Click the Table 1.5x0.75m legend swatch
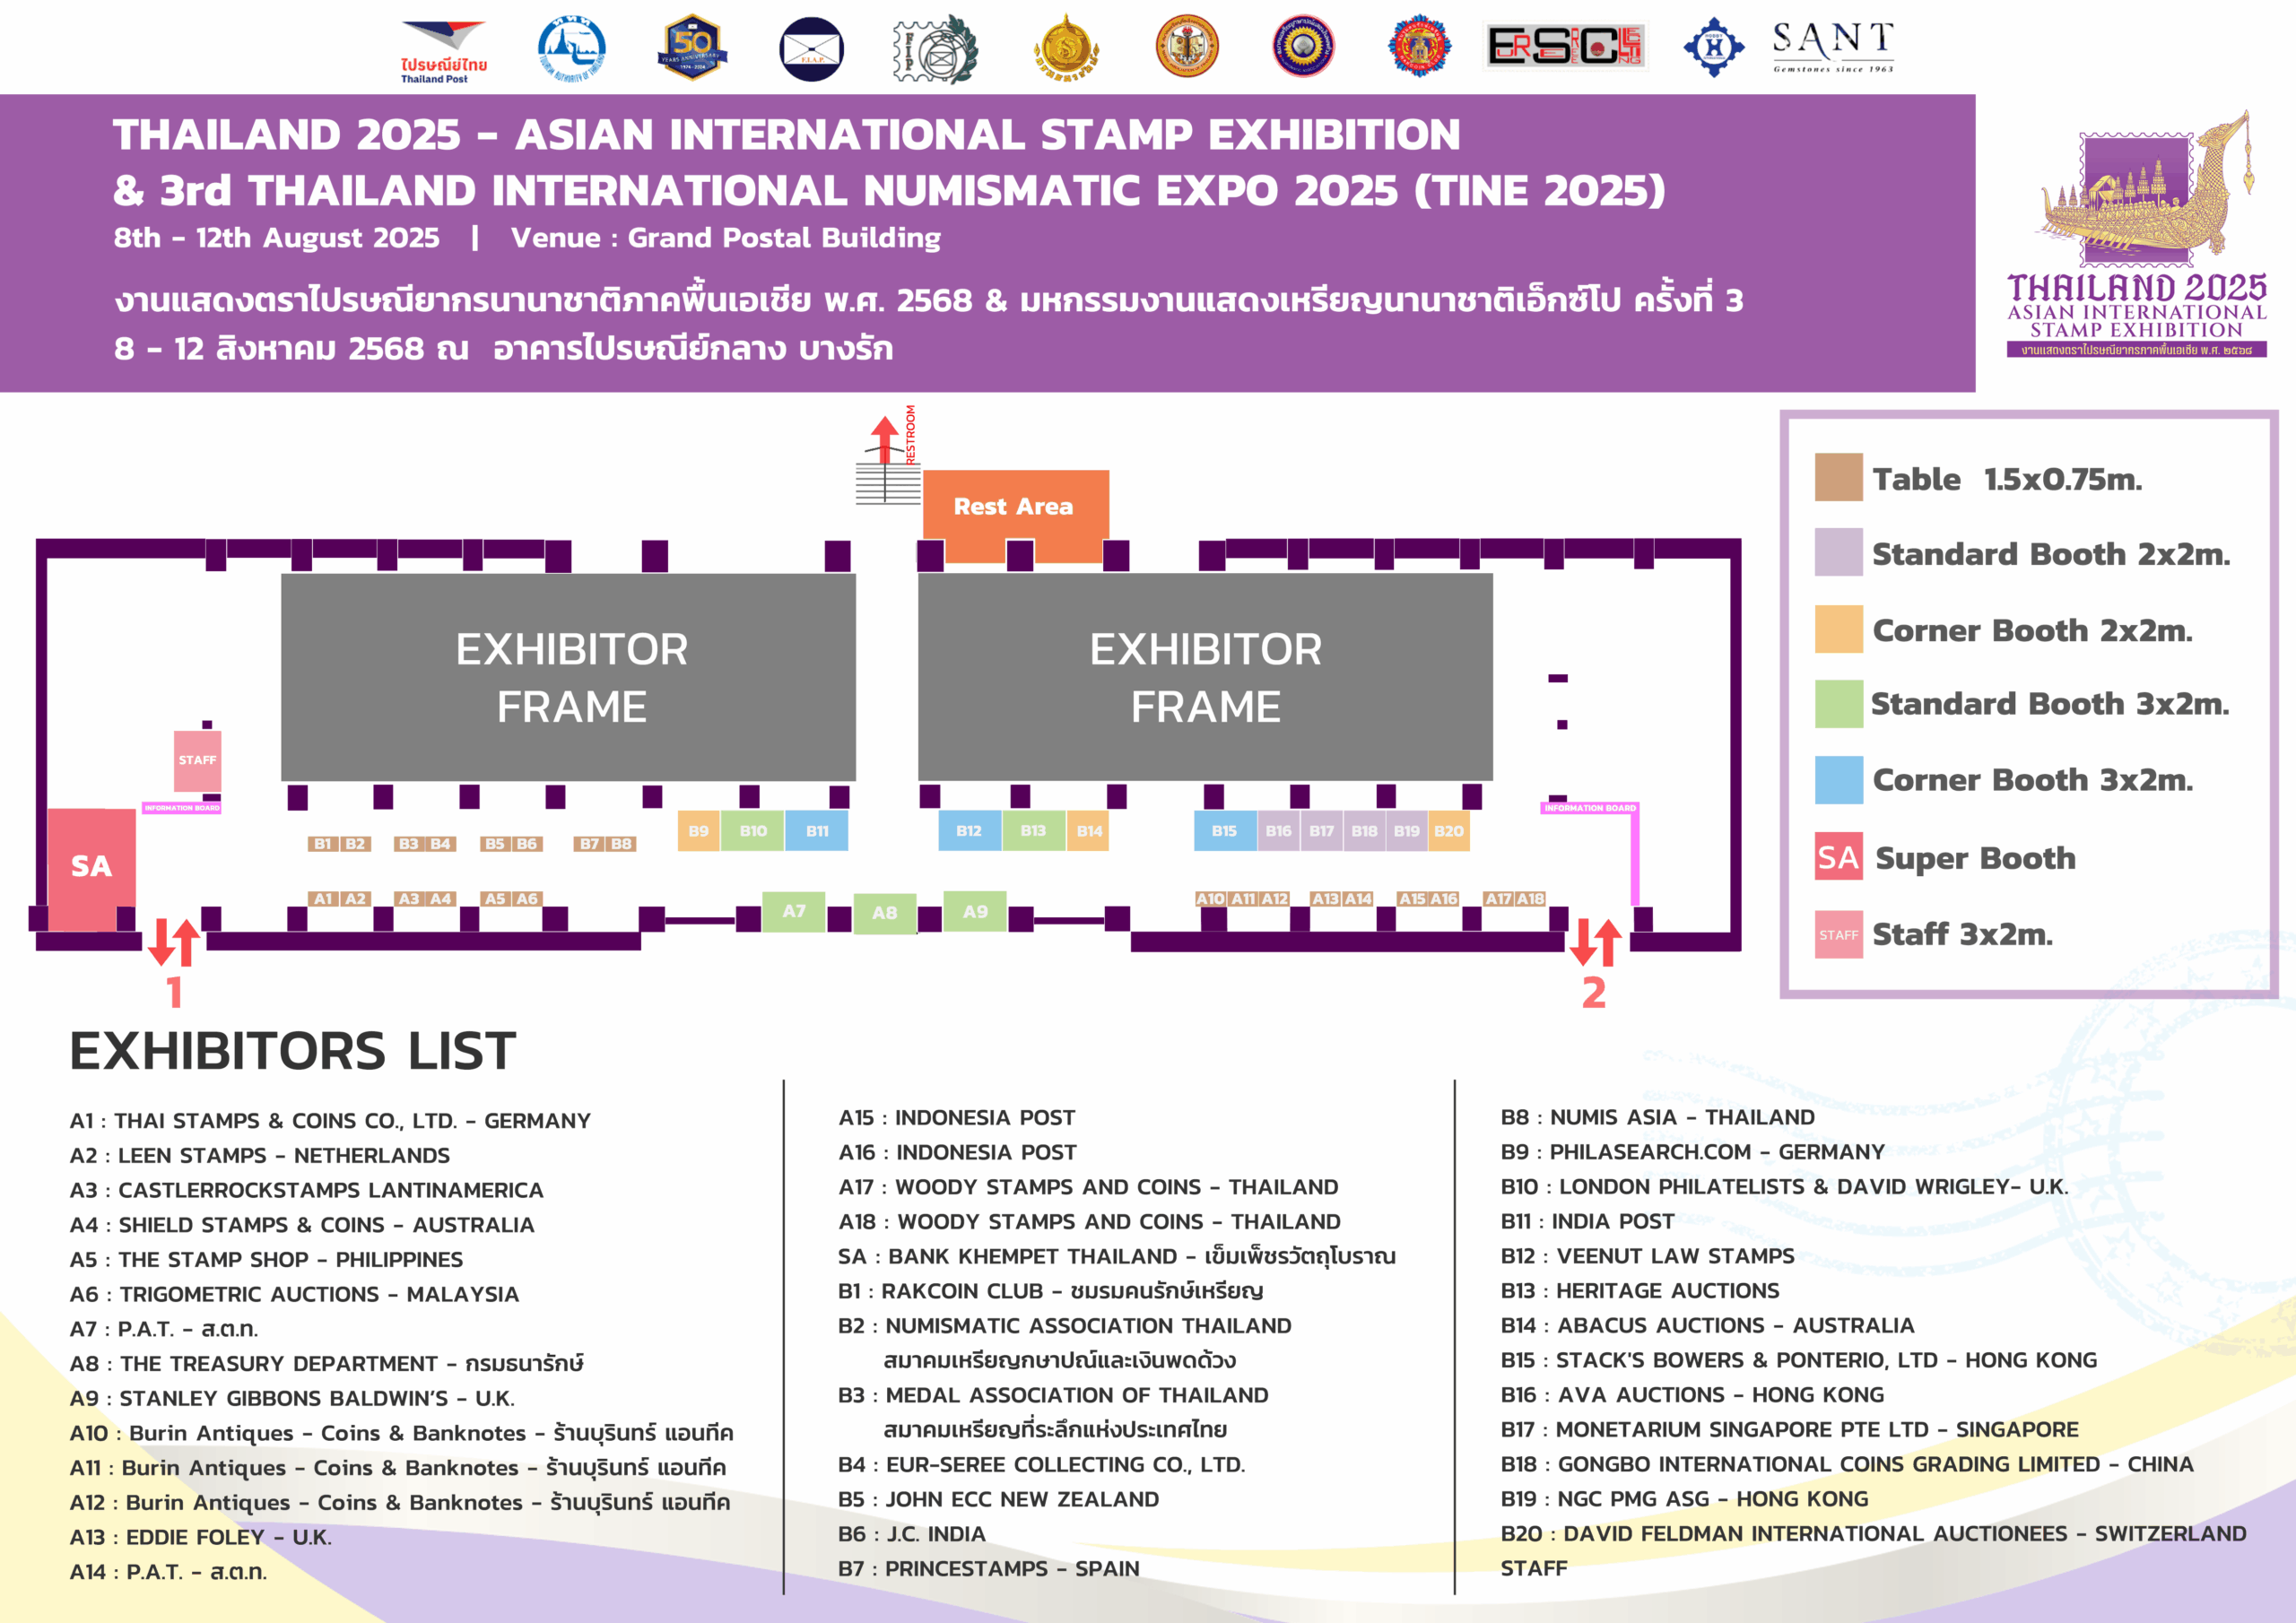Screen dimensions: 2296x1623 (1838, 478)
